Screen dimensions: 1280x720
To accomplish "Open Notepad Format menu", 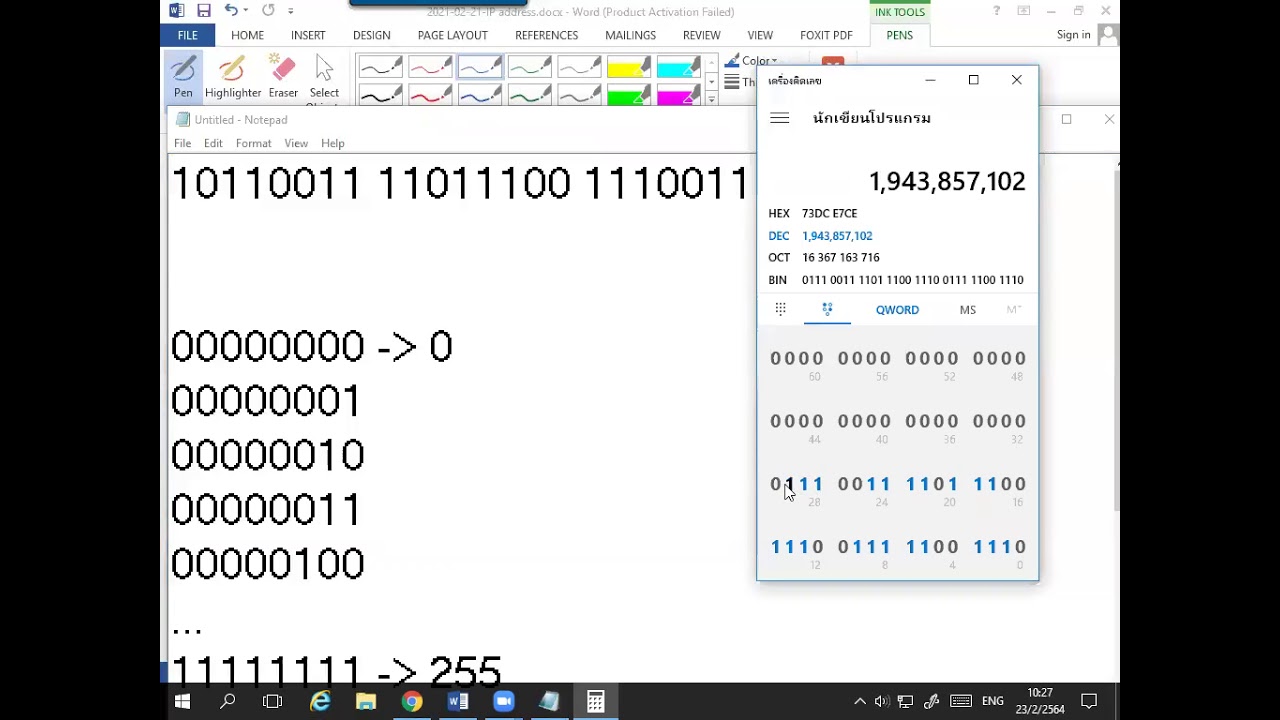I will [254, 143].
